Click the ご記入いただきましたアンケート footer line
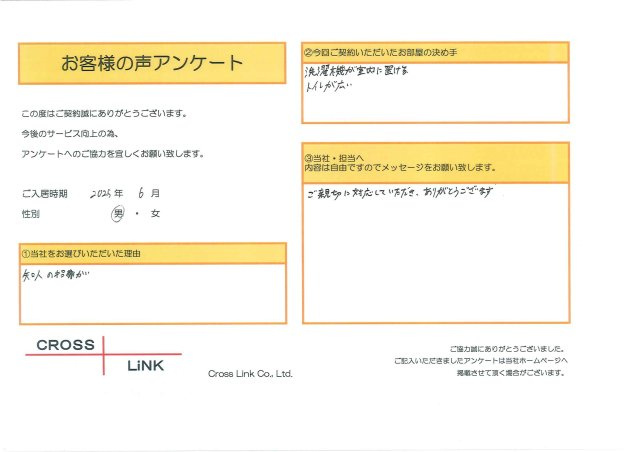Screen dimensions: 640x452 coord(480,361)
